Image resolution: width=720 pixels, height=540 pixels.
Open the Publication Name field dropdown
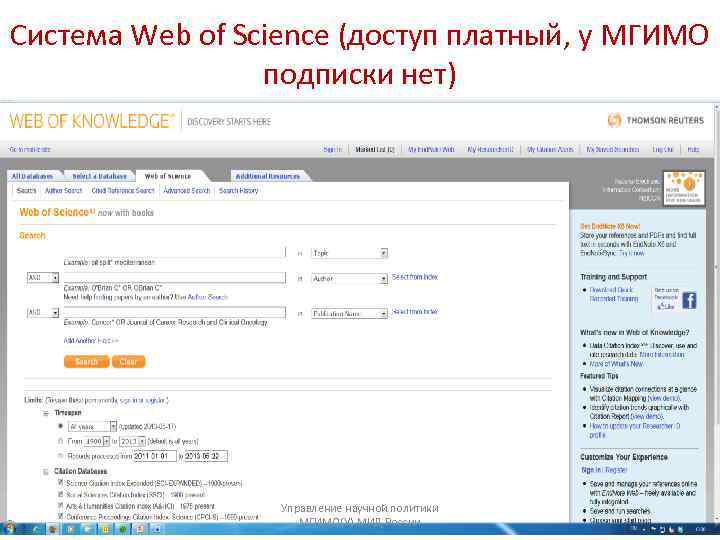pyautogui.click(x=349, y=314)
